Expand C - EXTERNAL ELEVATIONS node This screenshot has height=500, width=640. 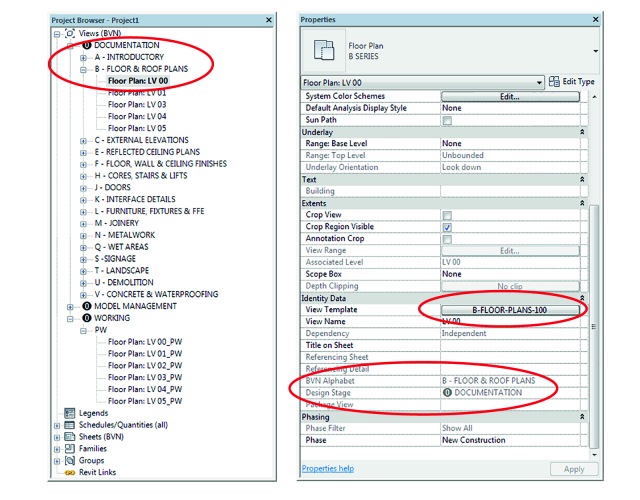(83, 141)
